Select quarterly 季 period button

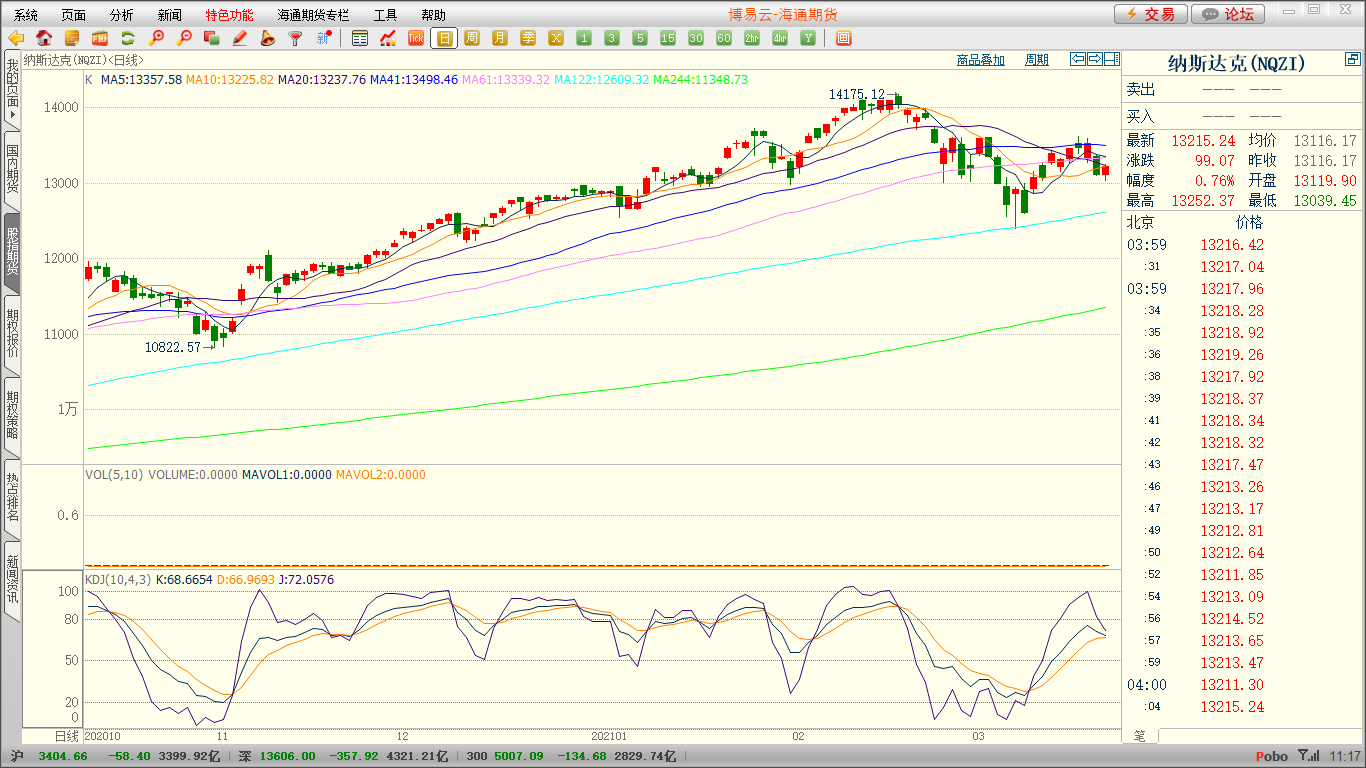[x=528, y=38]
